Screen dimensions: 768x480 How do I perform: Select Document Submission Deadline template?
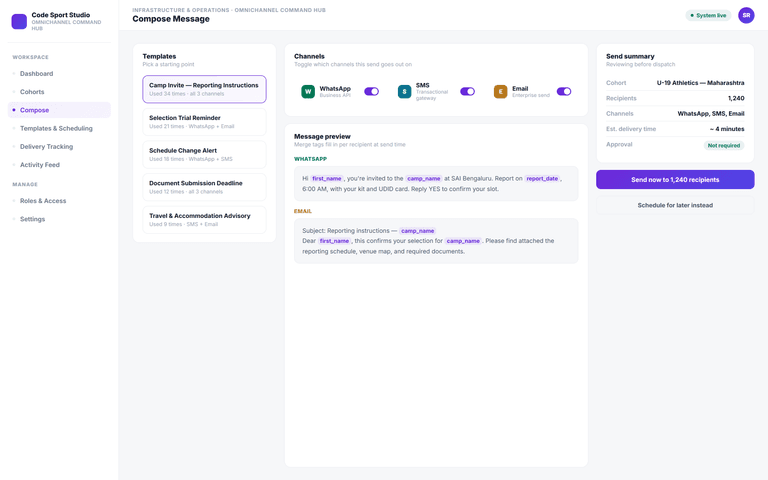coord(204,187)
